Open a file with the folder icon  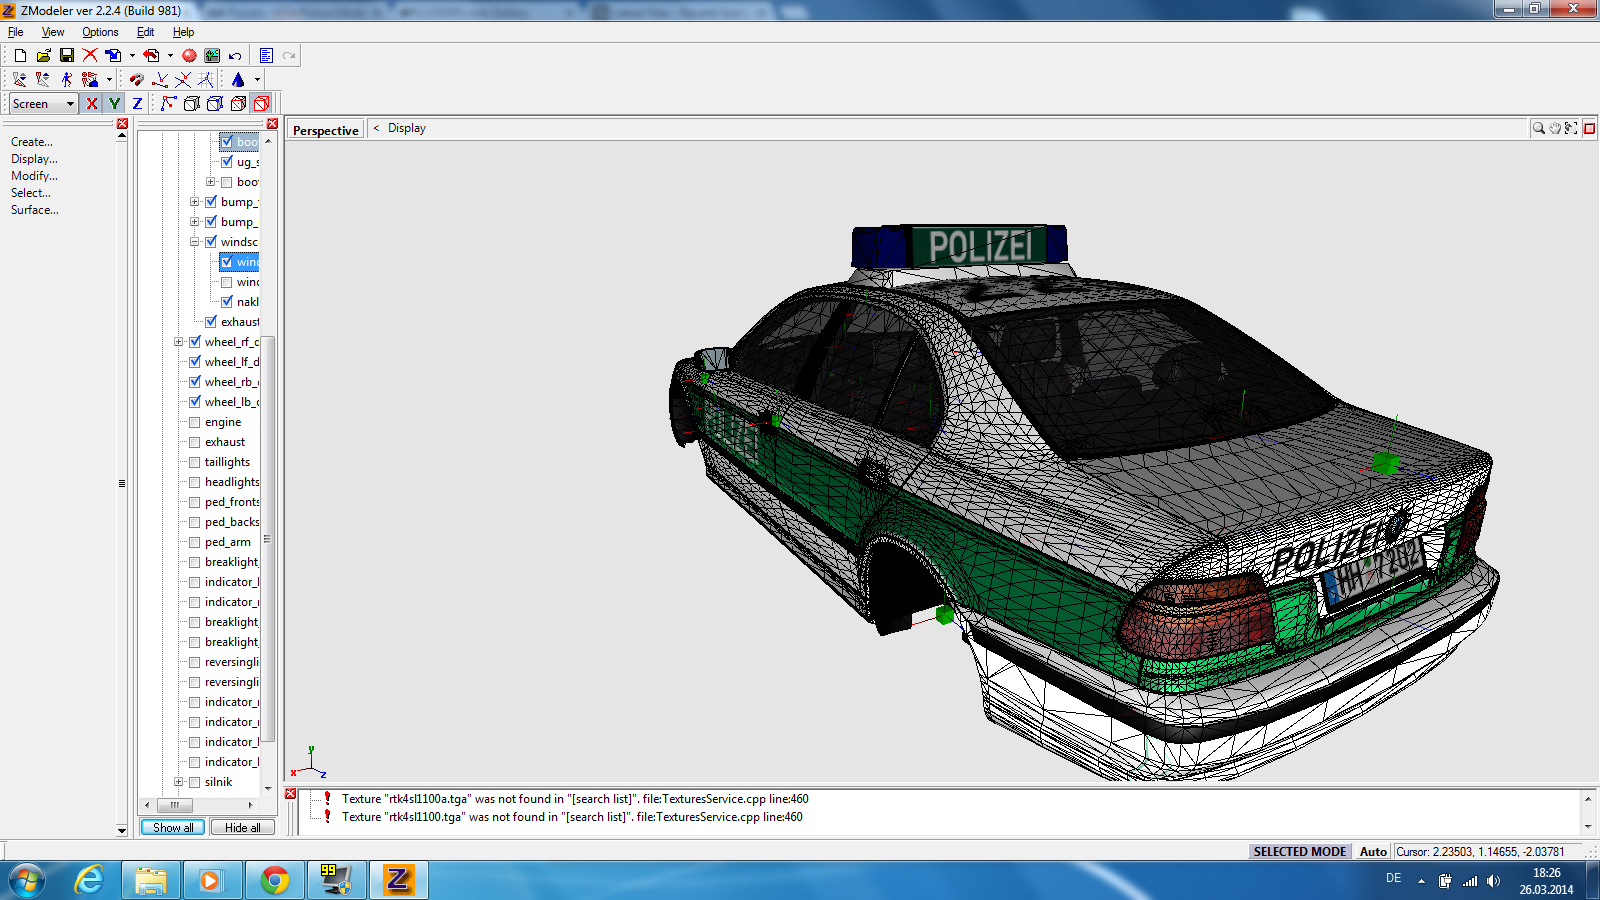pyautogui.click(x=43, y=56)
